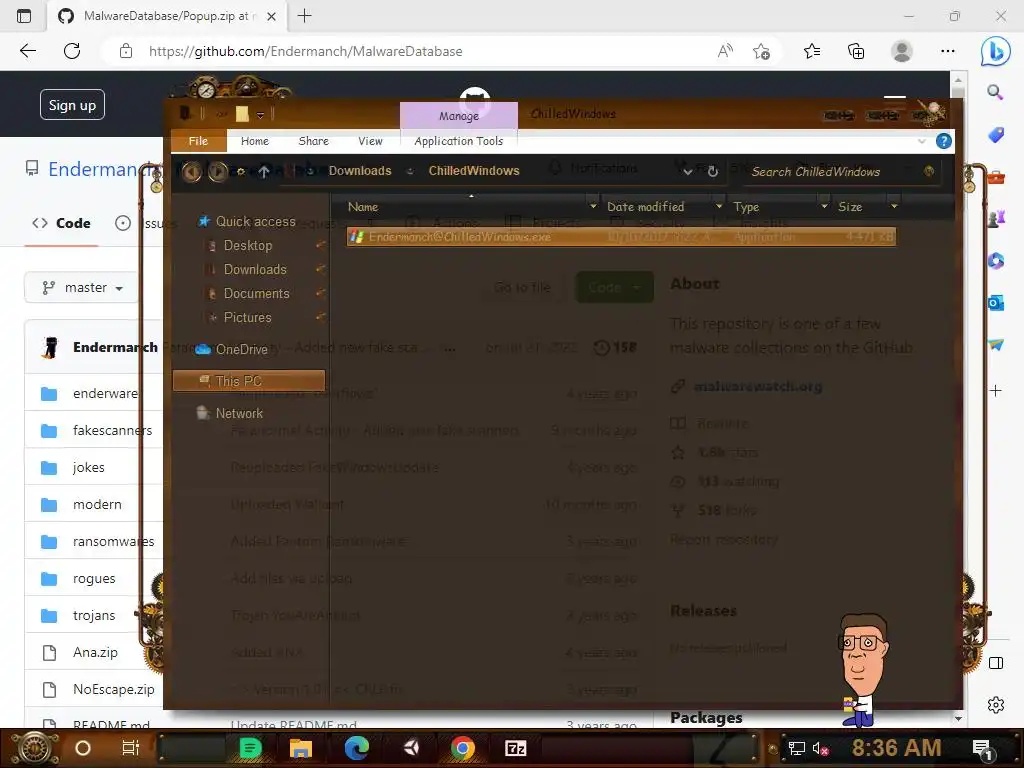1024x768 pixels.
Task: Open a new Edge tab
Action: [x=304, y=16]
